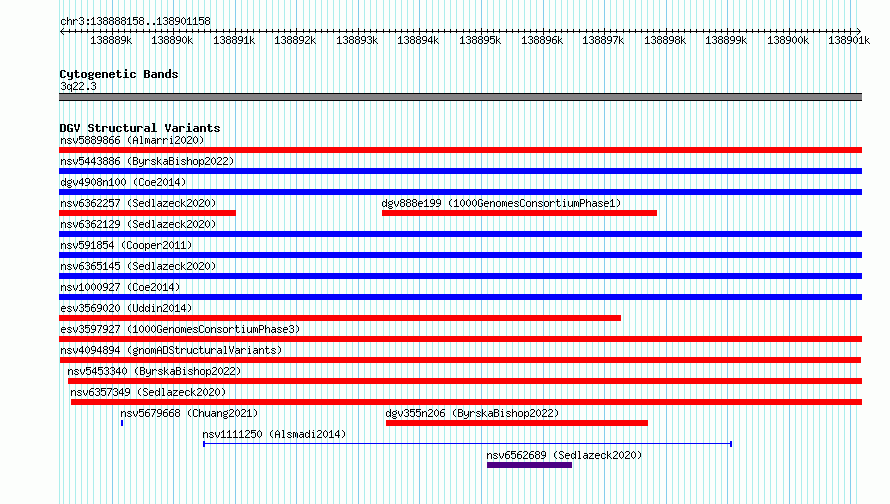Image resolution: width=890 pixels, height=504 pixels.
Task: Click esv3597927 (1000GenomesConsortiumPhase3) label
Action: click(180, 329)
